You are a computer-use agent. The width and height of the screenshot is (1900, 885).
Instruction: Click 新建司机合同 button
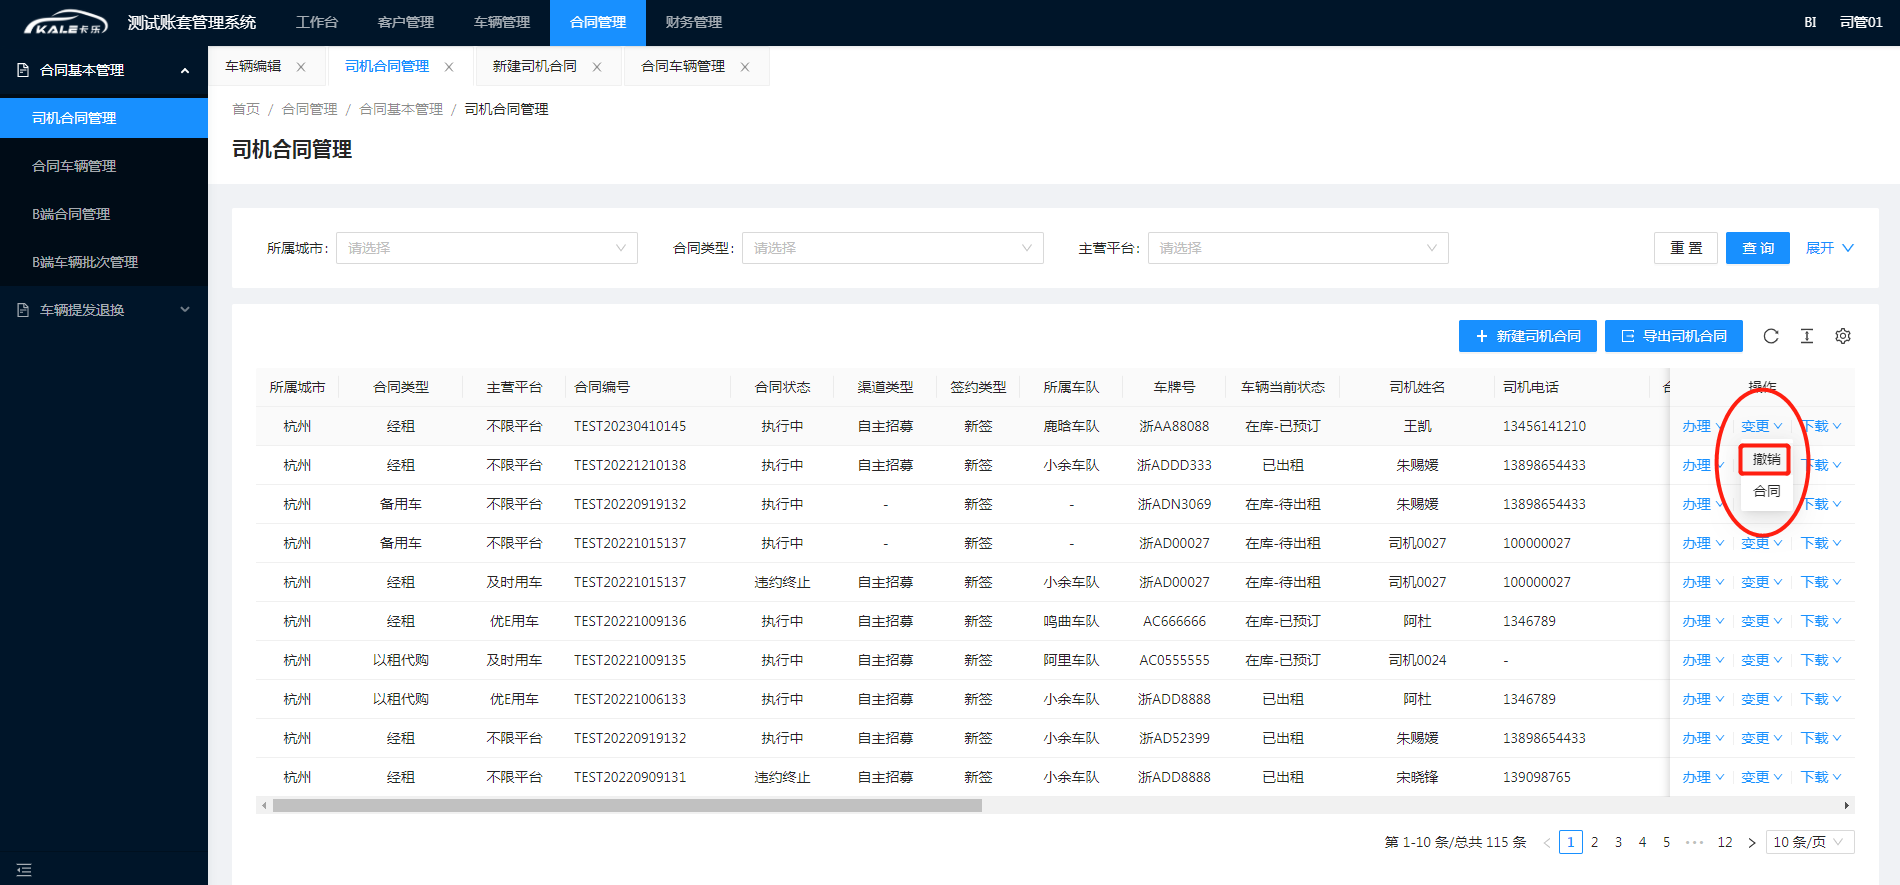point(1528,336)
